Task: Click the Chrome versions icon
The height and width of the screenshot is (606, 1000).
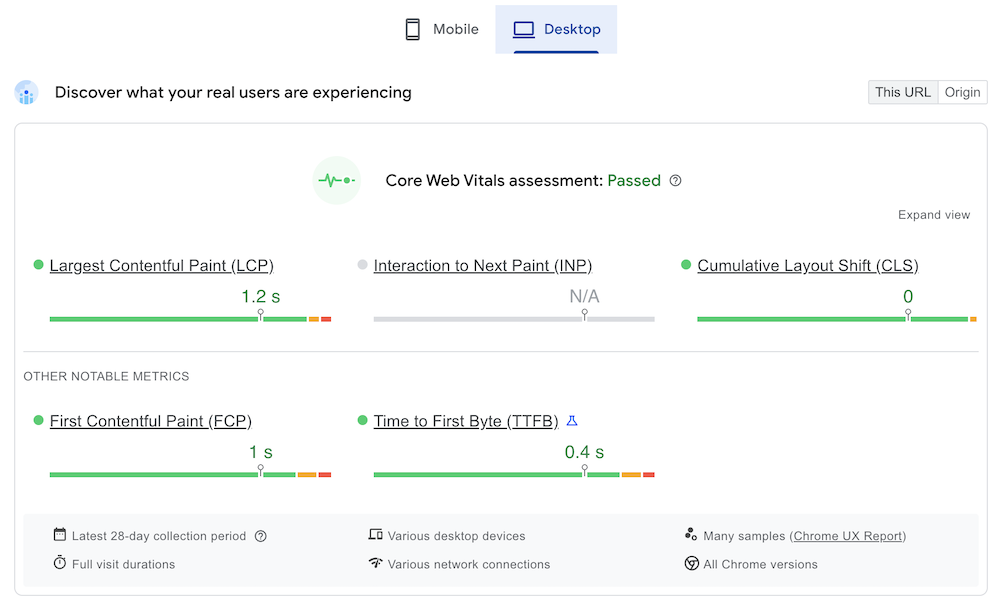Action: click(x=690, y=564)
